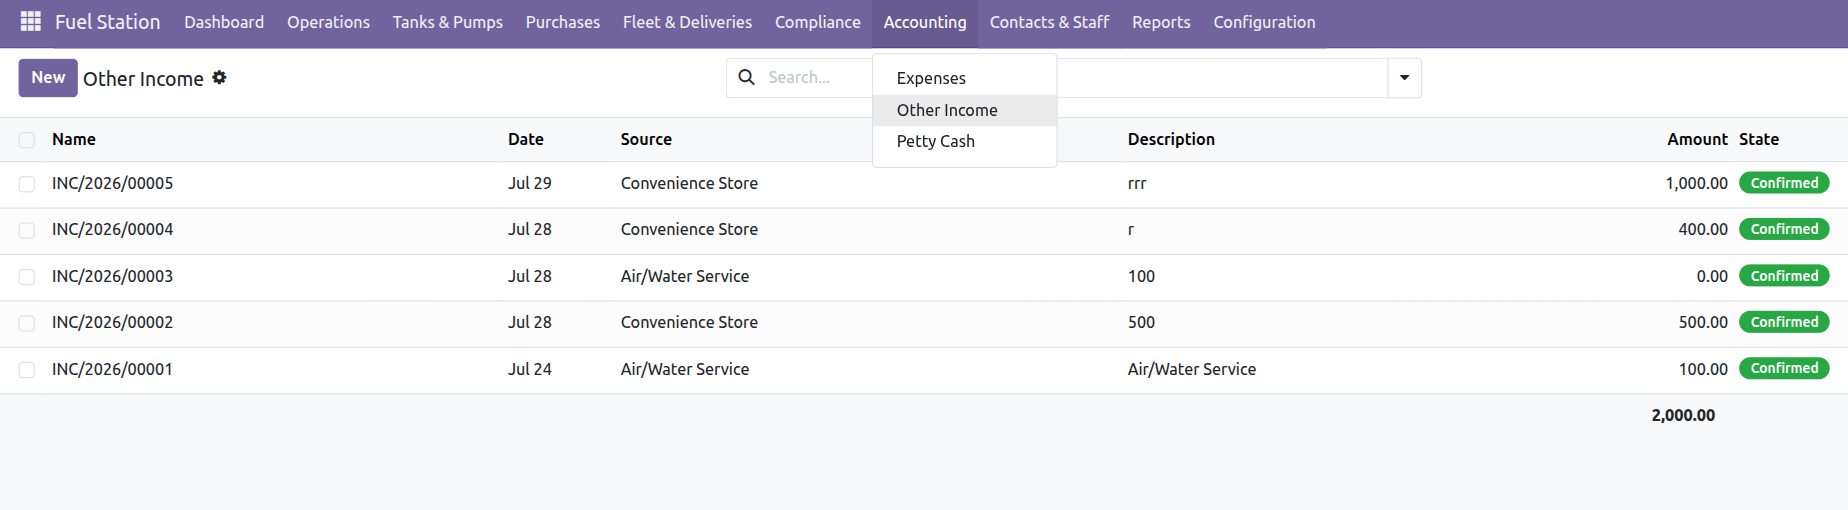Sort by the Date column header
Screen dimensions: 1848x510
[526, 139]
